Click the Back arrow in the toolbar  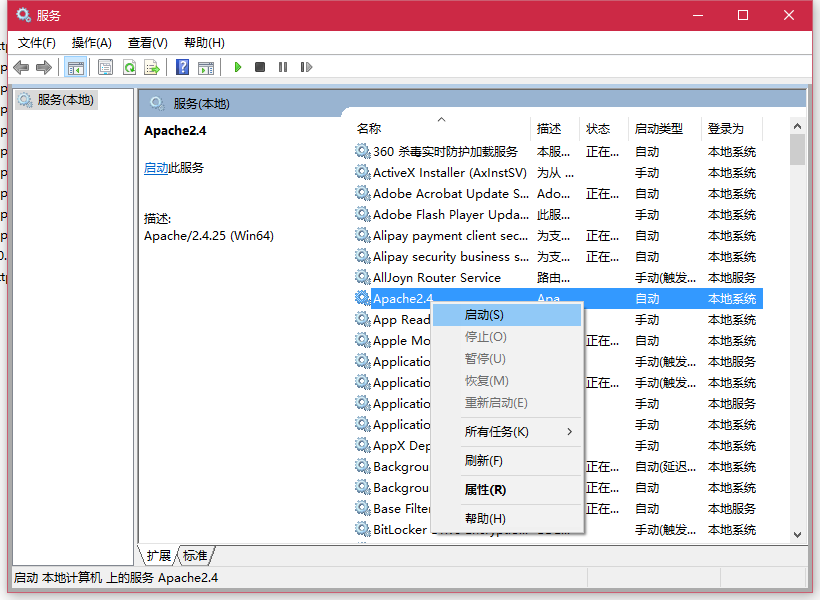point(21,67)
